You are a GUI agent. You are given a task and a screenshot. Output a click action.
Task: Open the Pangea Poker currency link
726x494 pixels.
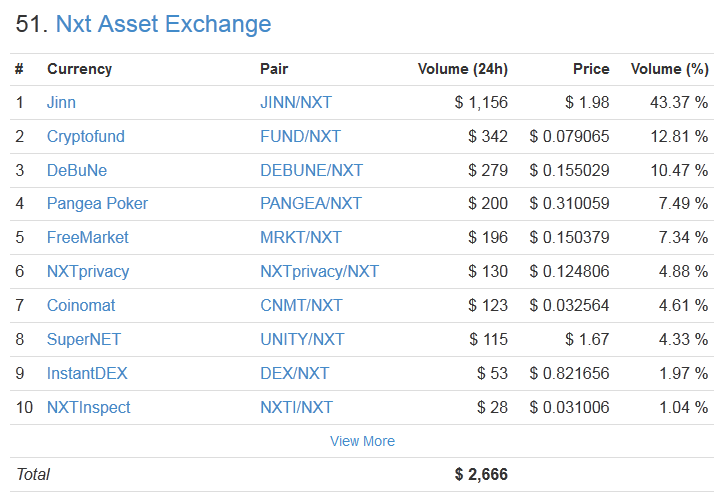(x=97, y=204)
